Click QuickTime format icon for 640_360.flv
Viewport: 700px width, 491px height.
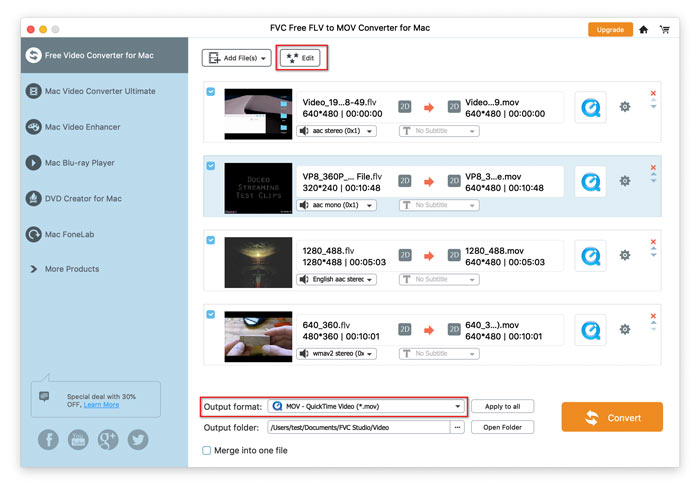pos(590,330)
